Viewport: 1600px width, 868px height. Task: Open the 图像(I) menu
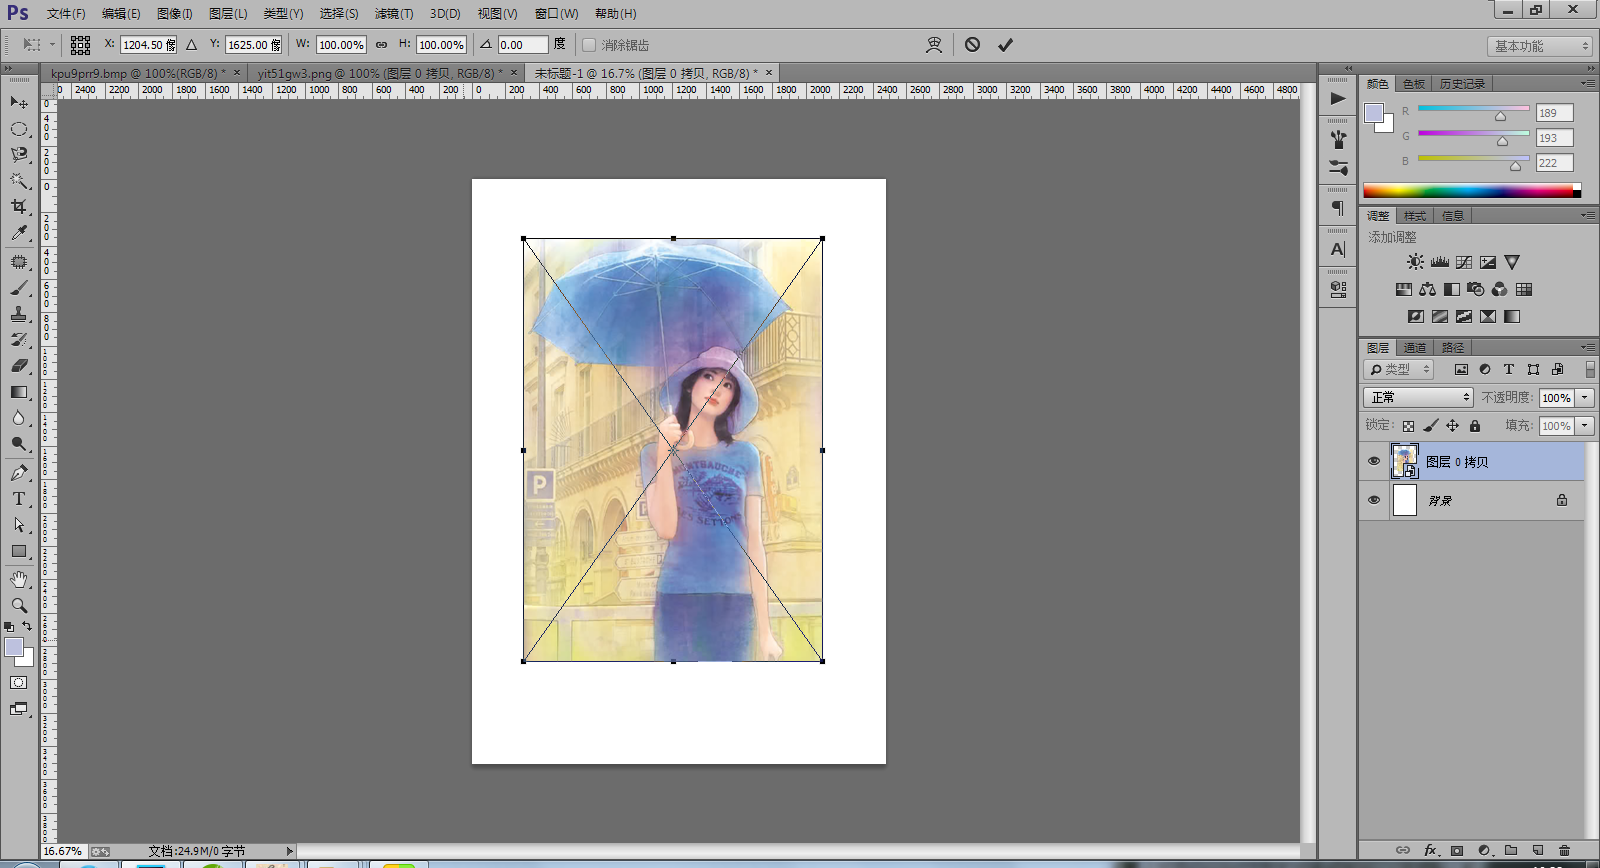(175, 14)
